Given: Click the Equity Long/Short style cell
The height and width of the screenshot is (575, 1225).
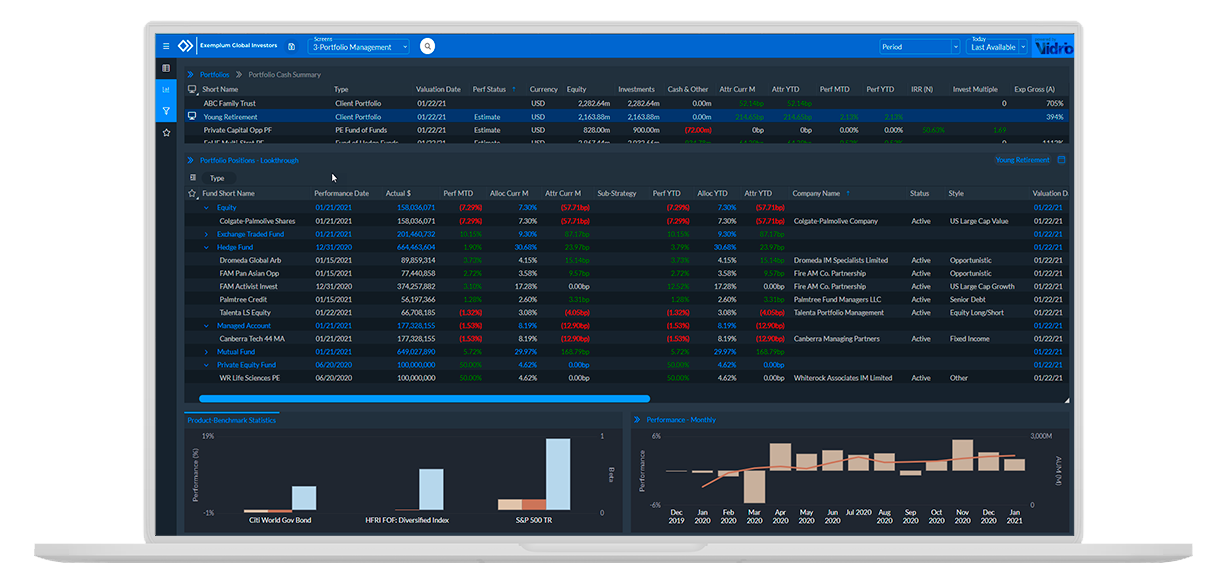Looking at the screenshot, I should (974, 312).
